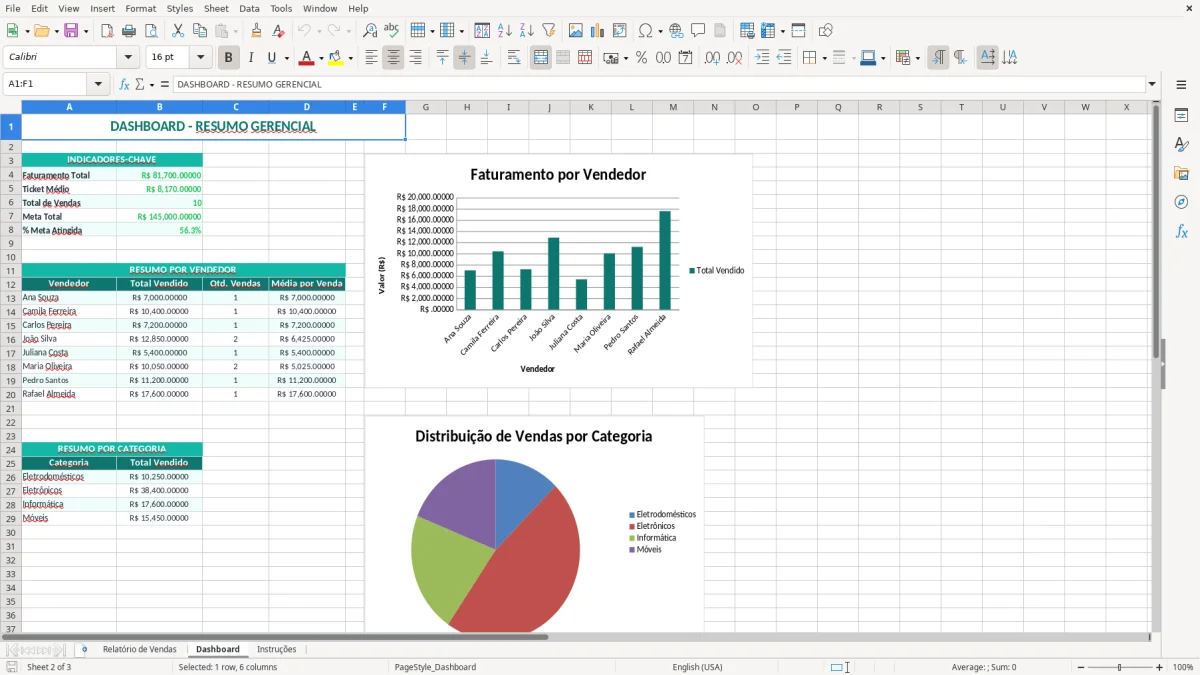Open the sidebar Navigator compass icon
The width and height of the screenshot is (1200, 675).
1181,203
